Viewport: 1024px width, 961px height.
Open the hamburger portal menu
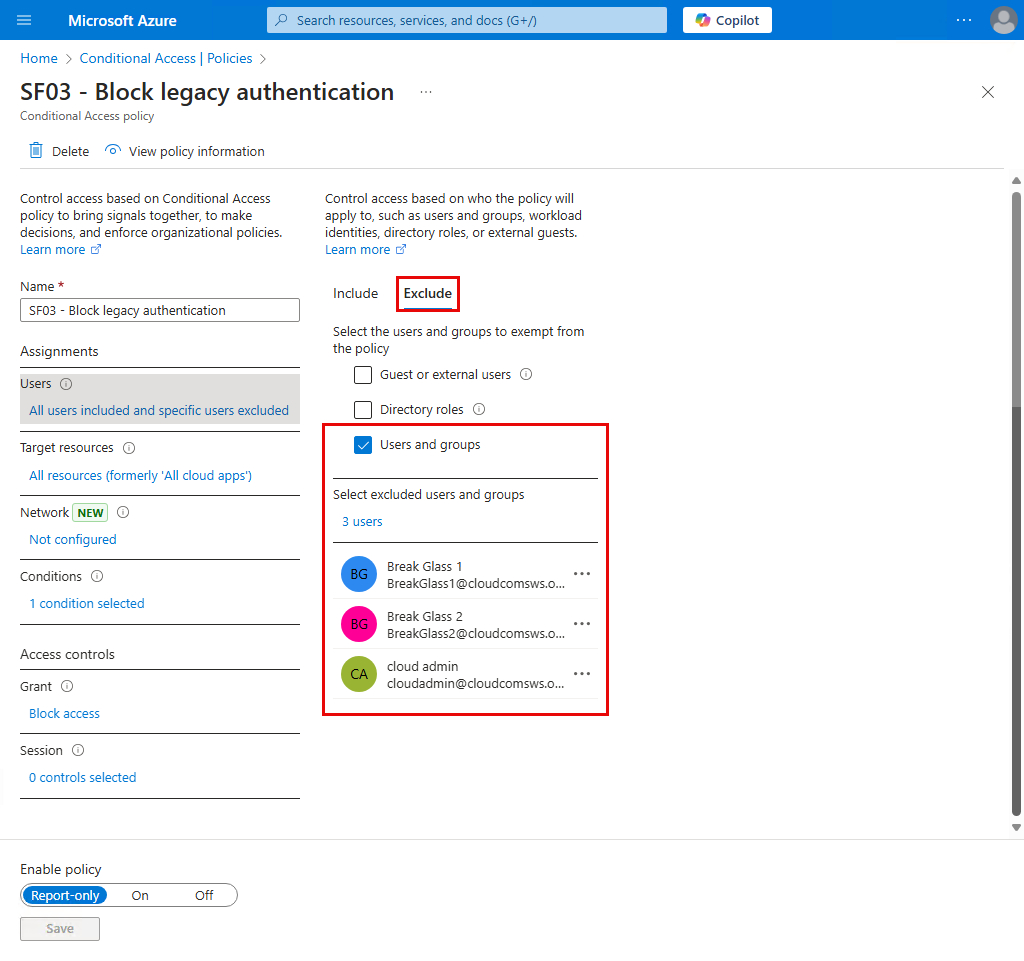(x=24, y=20)
